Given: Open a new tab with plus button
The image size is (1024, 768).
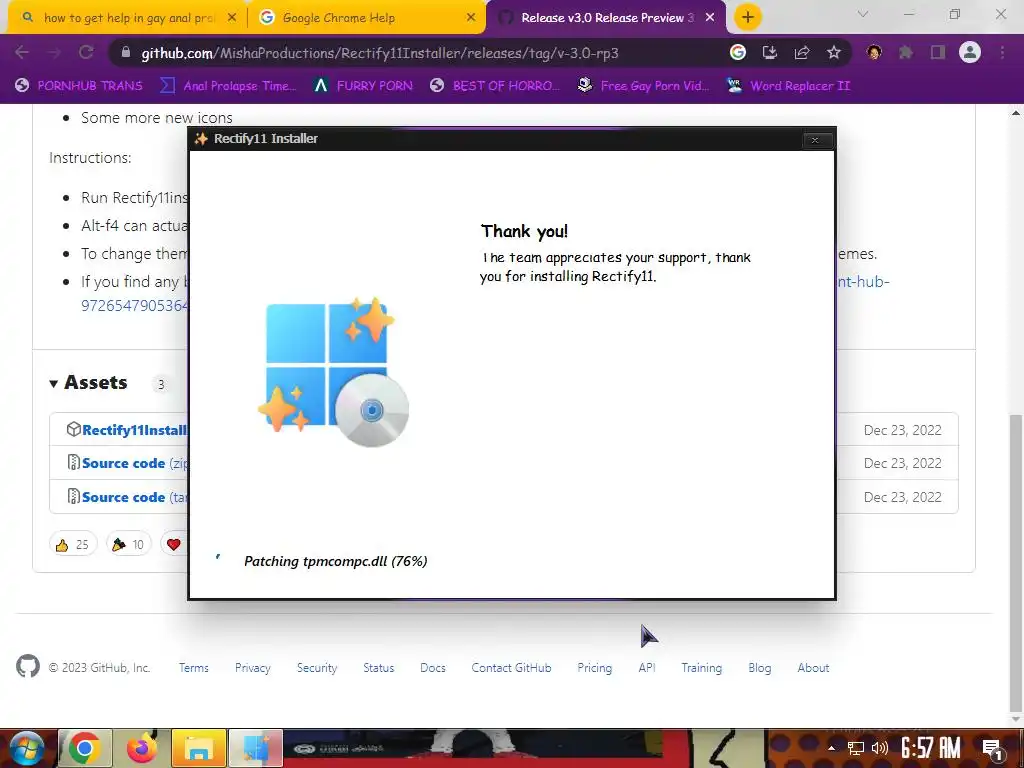Looking at the screenshot, I should pos(748,17).
